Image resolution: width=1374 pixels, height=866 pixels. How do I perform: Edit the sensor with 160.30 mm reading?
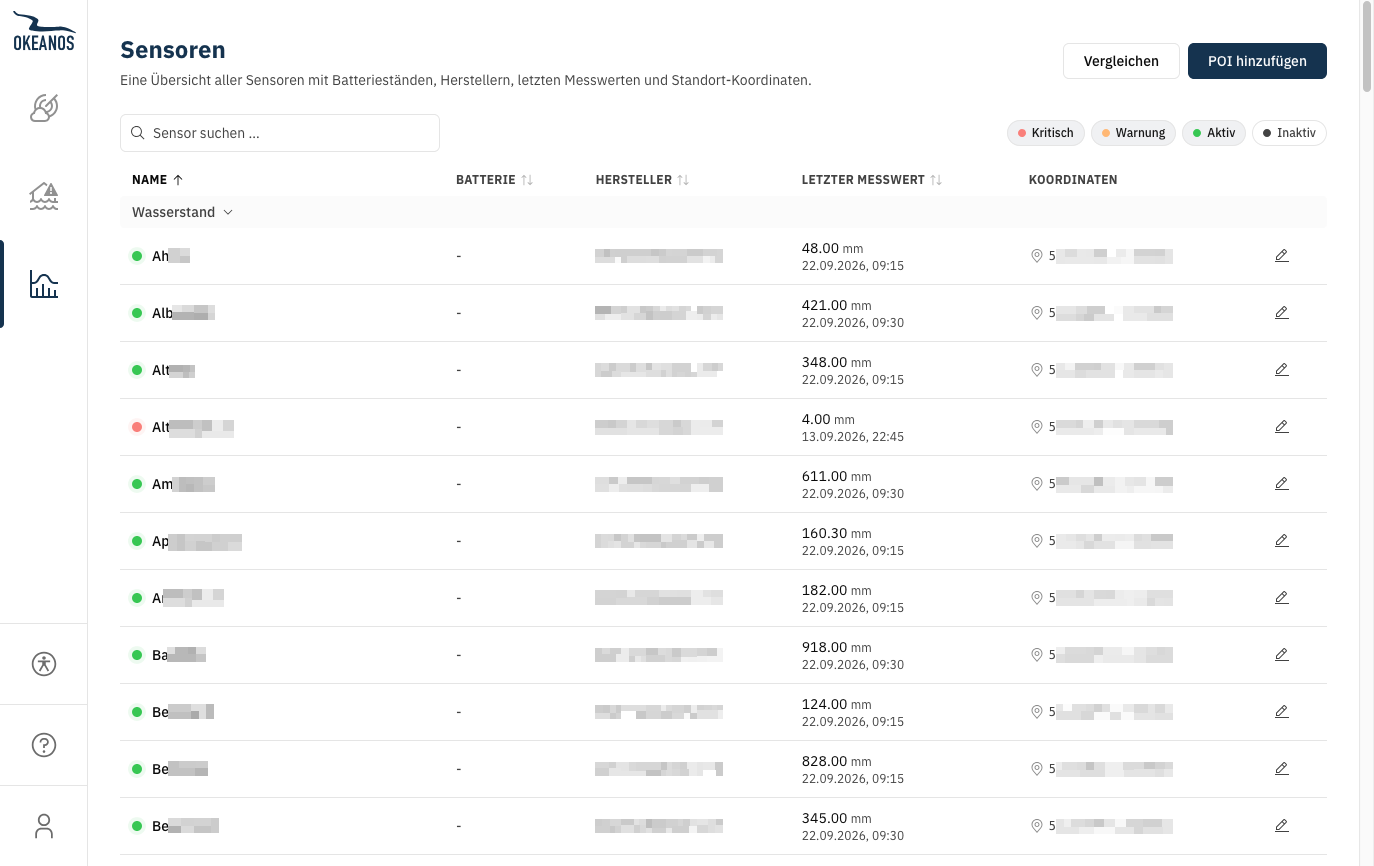pos(1282,541)
